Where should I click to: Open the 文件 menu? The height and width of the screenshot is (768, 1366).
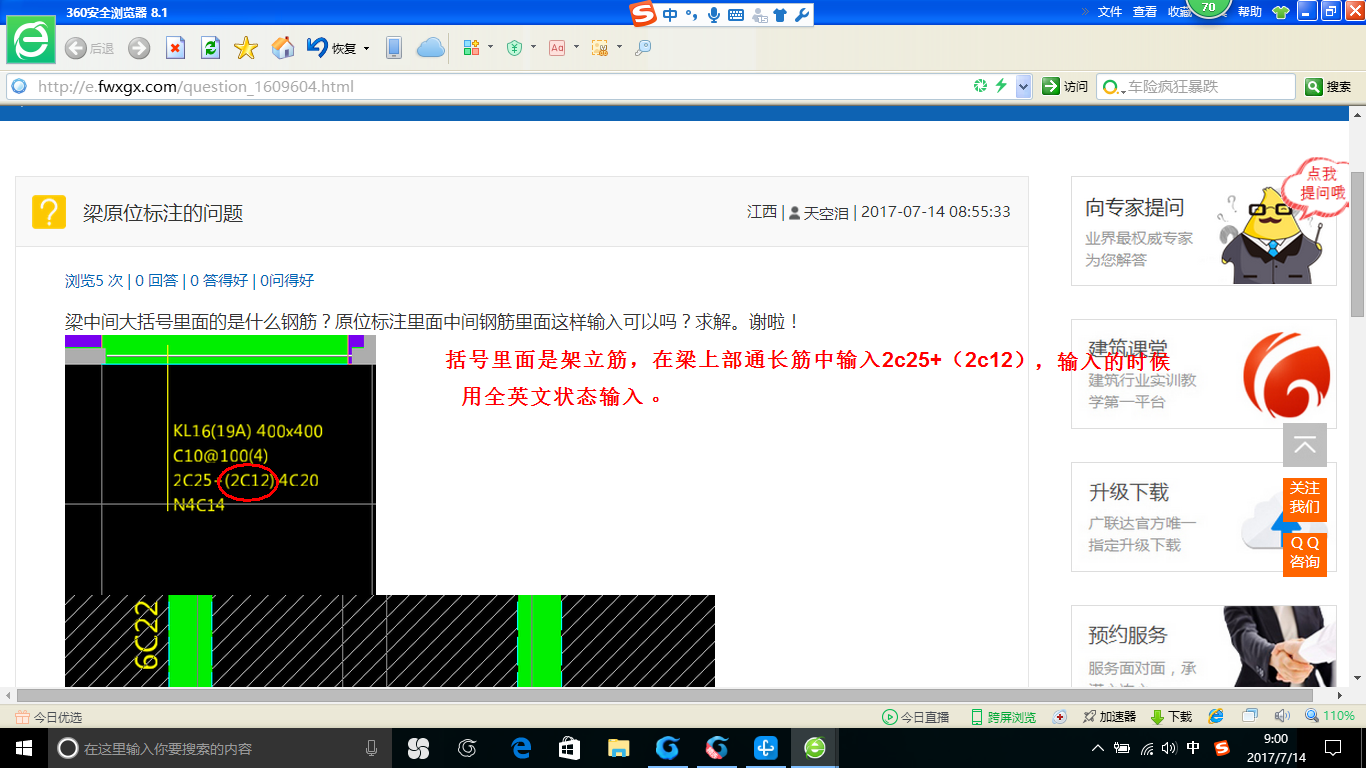pos(1110,12)
